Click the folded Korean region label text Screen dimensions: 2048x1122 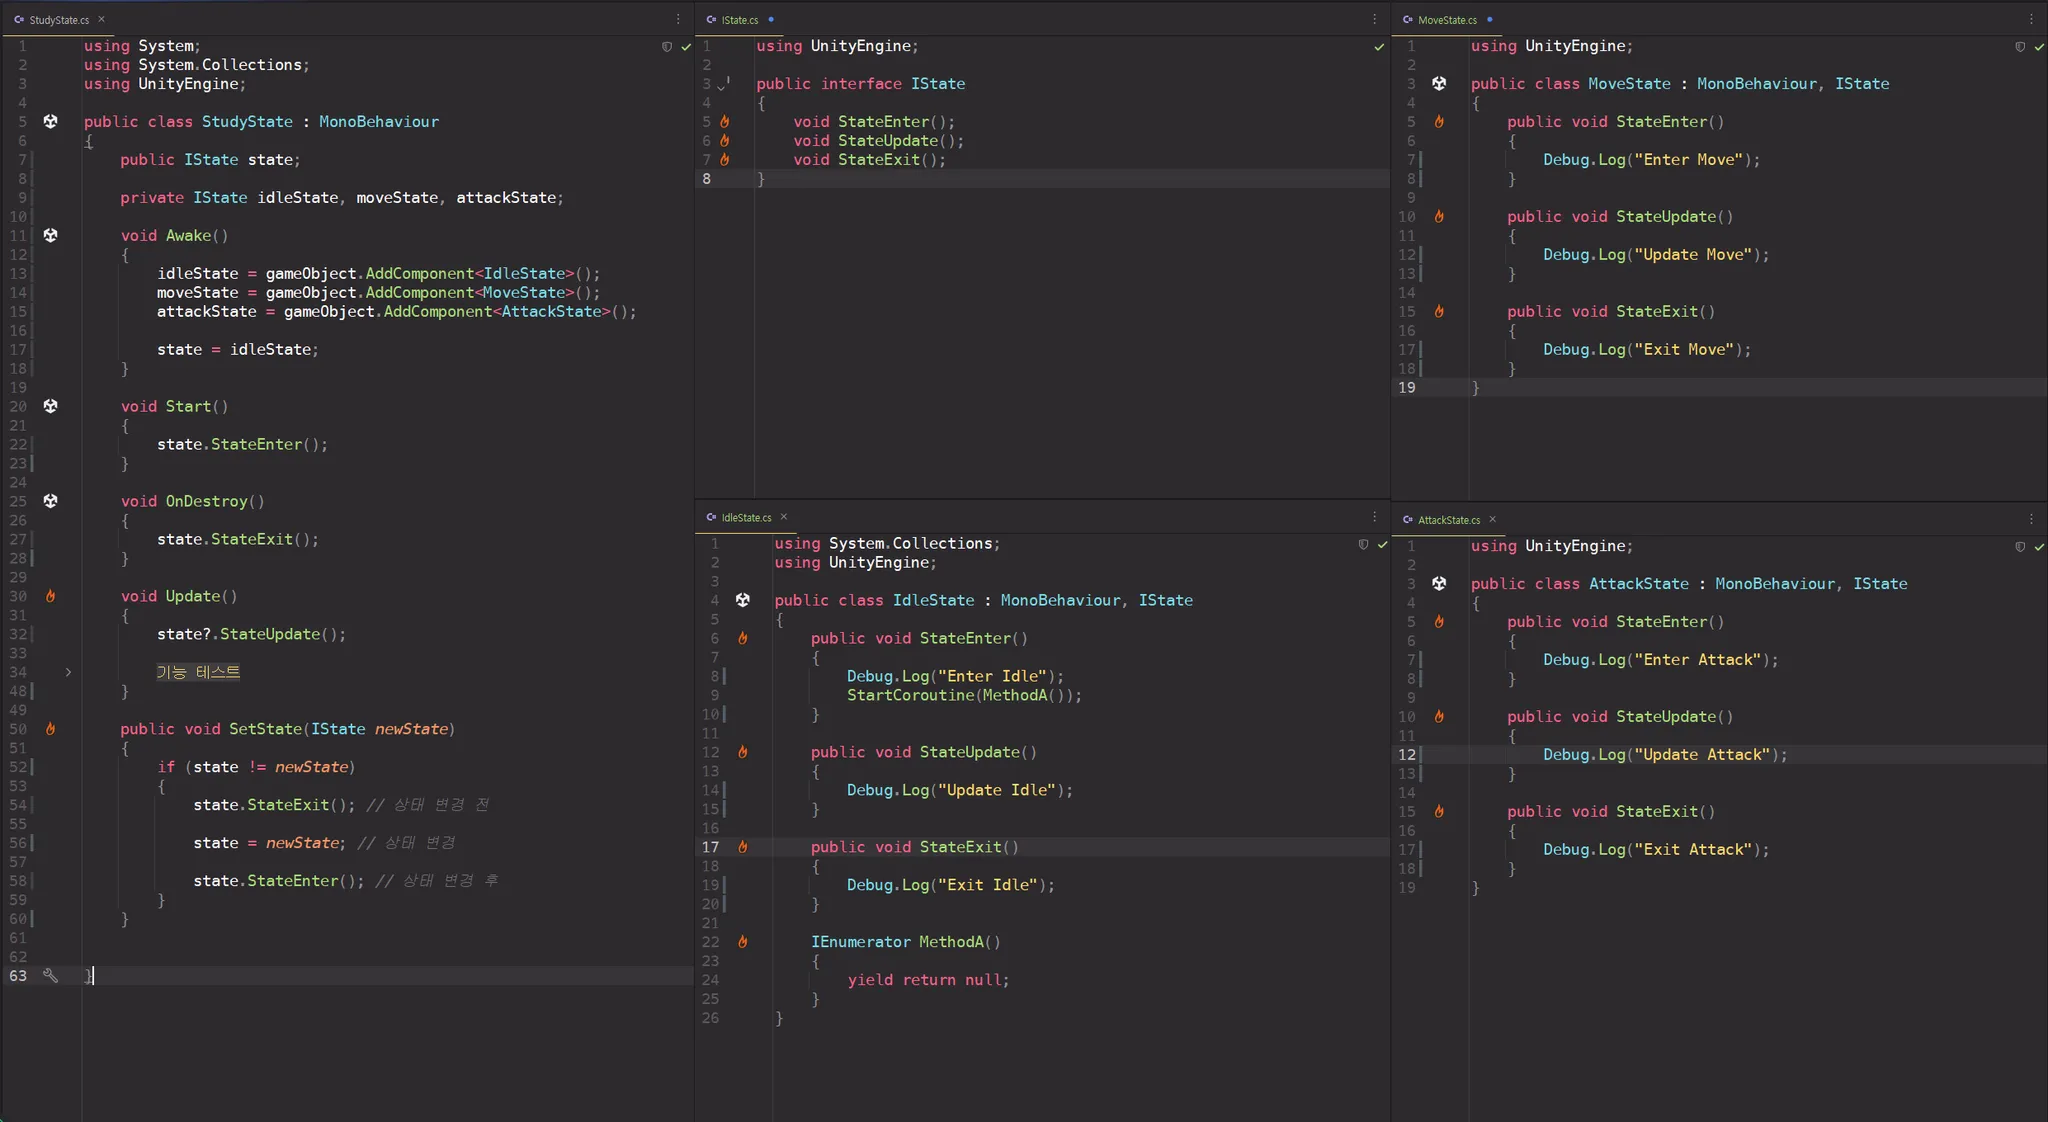[x=198, y=672]
